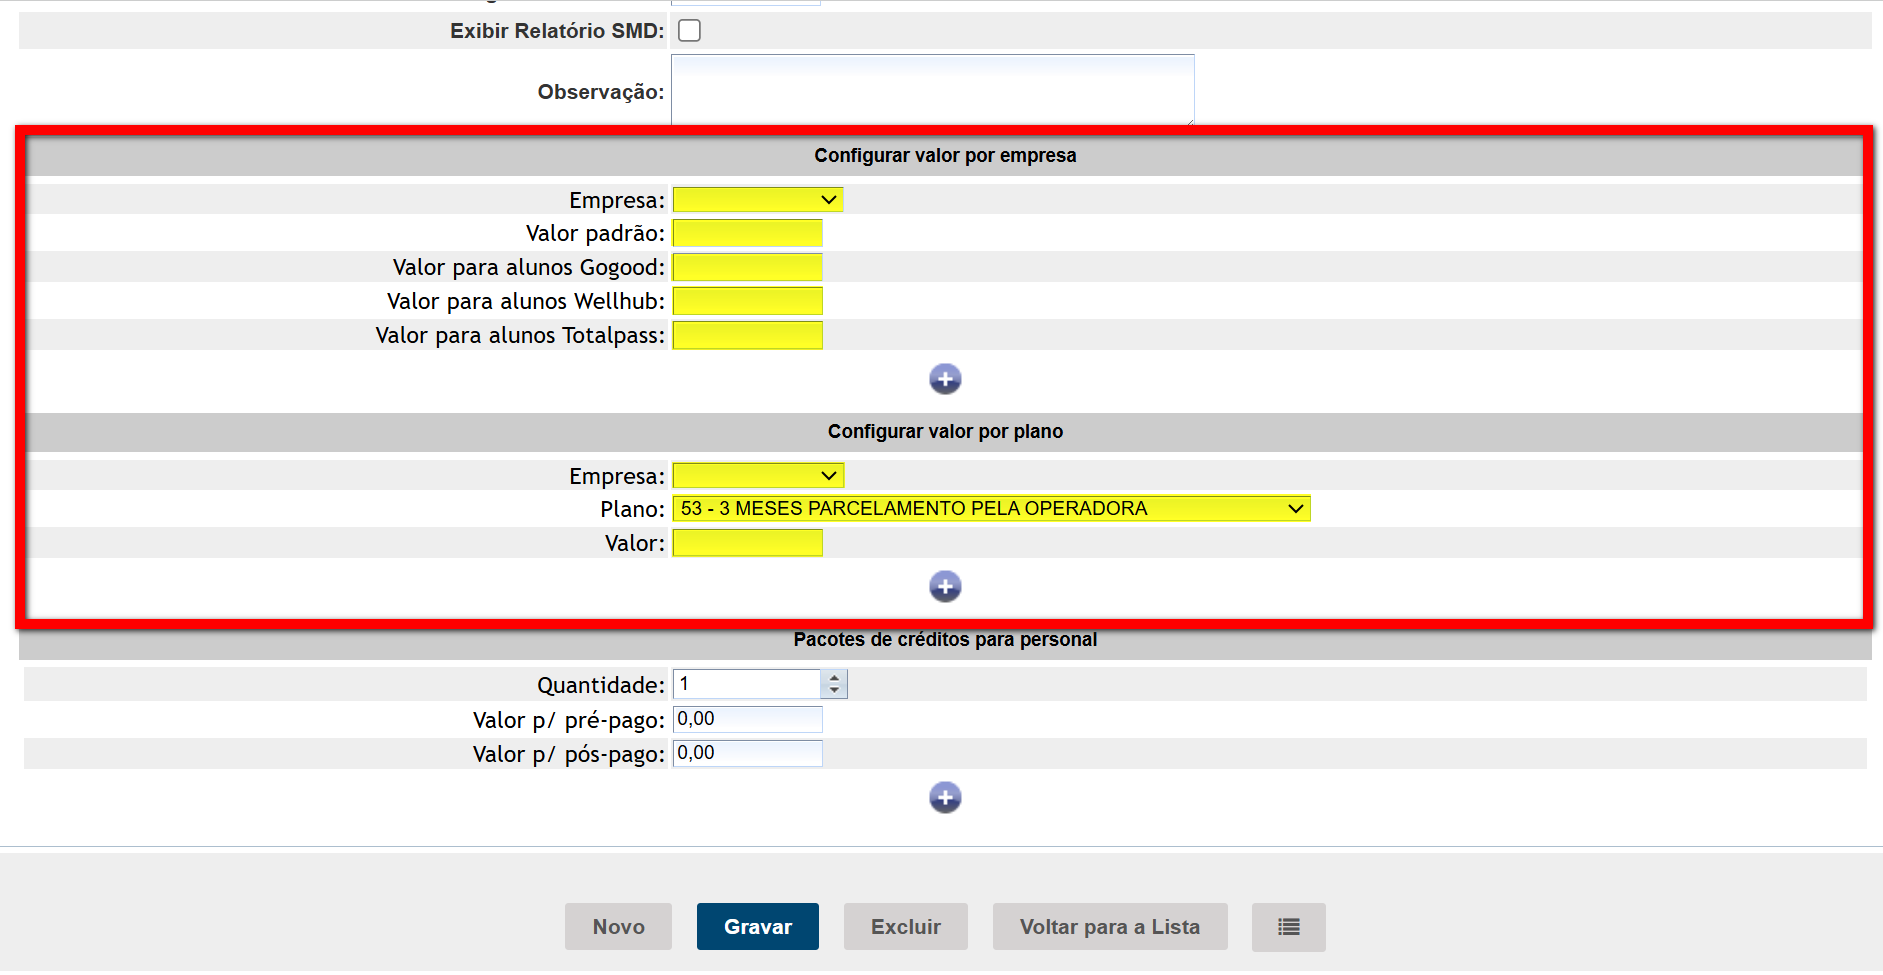Select the Valor para alunos Gogood field
The height and width of the screenshot is (975, 1883).
[747, 268]
